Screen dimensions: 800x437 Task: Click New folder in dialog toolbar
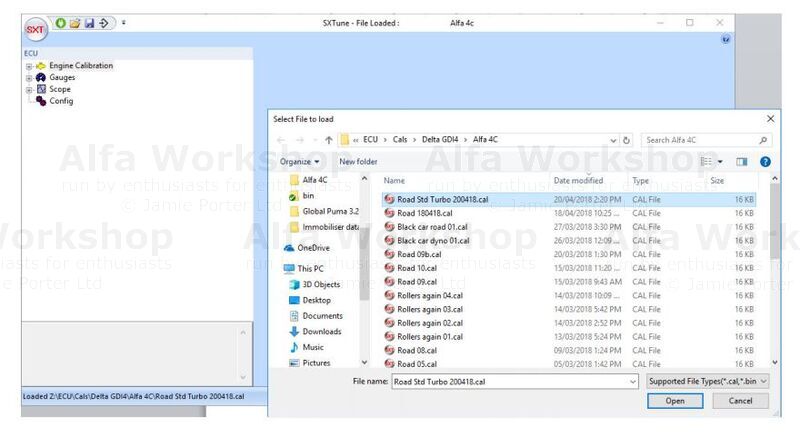coord(358,161)
